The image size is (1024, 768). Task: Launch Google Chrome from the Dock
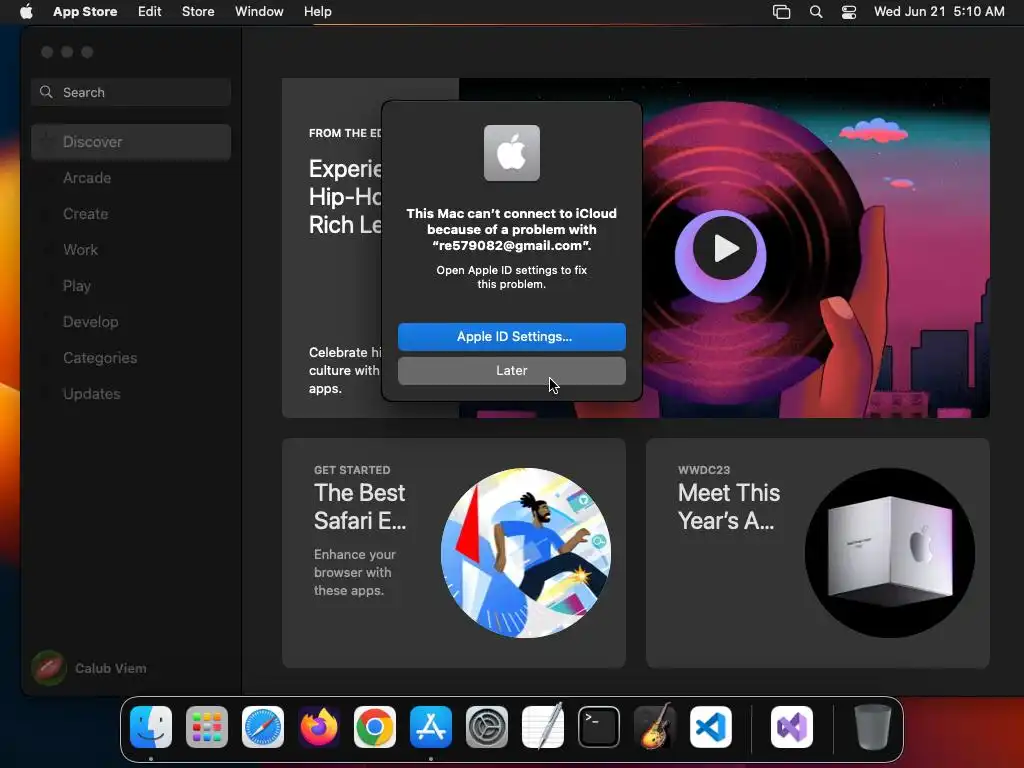(x=375, y=727)
